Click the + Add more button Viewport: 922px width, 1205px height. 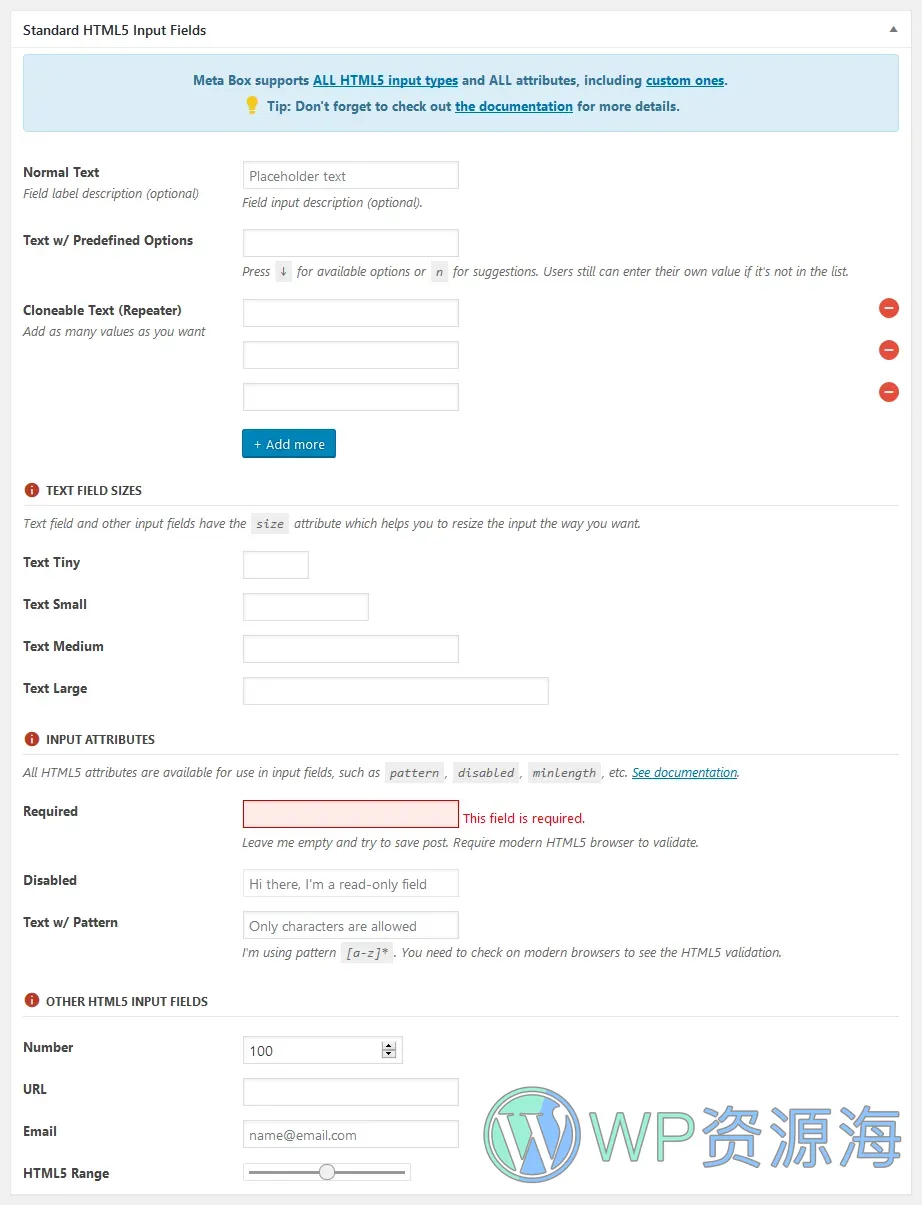(289, 444)
